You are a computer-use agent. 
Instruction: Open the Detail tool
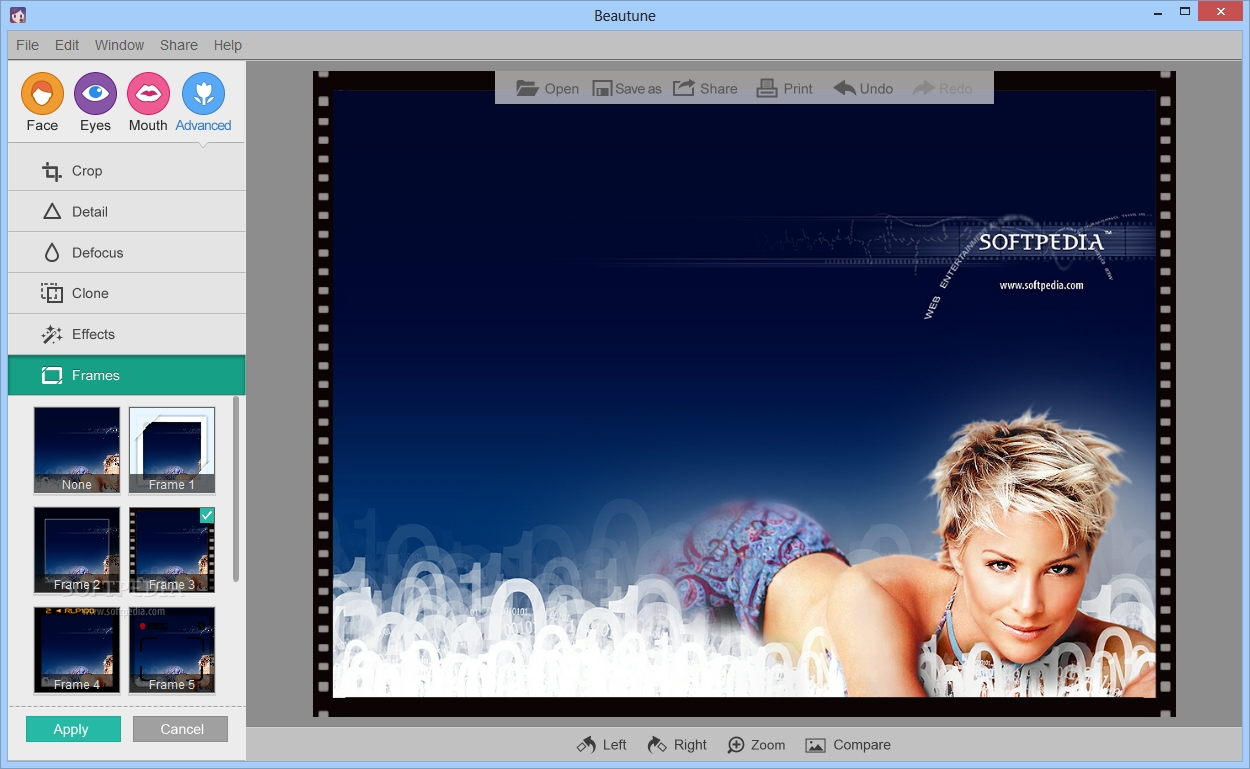click(x=126, y=212)
